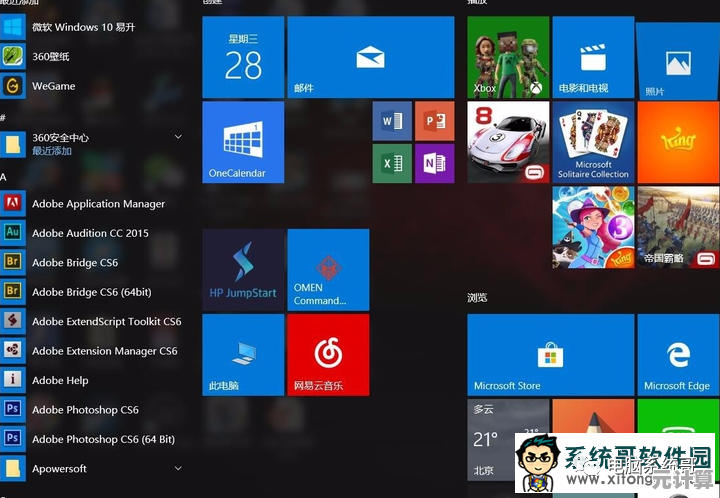Viewport: 720px width, 498px height.
Task: Open the 360安全中心 folder icon
Action: [x=13, y=144]
